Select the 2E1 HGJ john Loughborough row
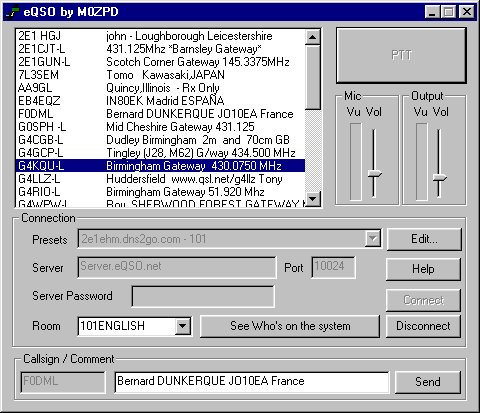480x413 pixels. [160, 36]
